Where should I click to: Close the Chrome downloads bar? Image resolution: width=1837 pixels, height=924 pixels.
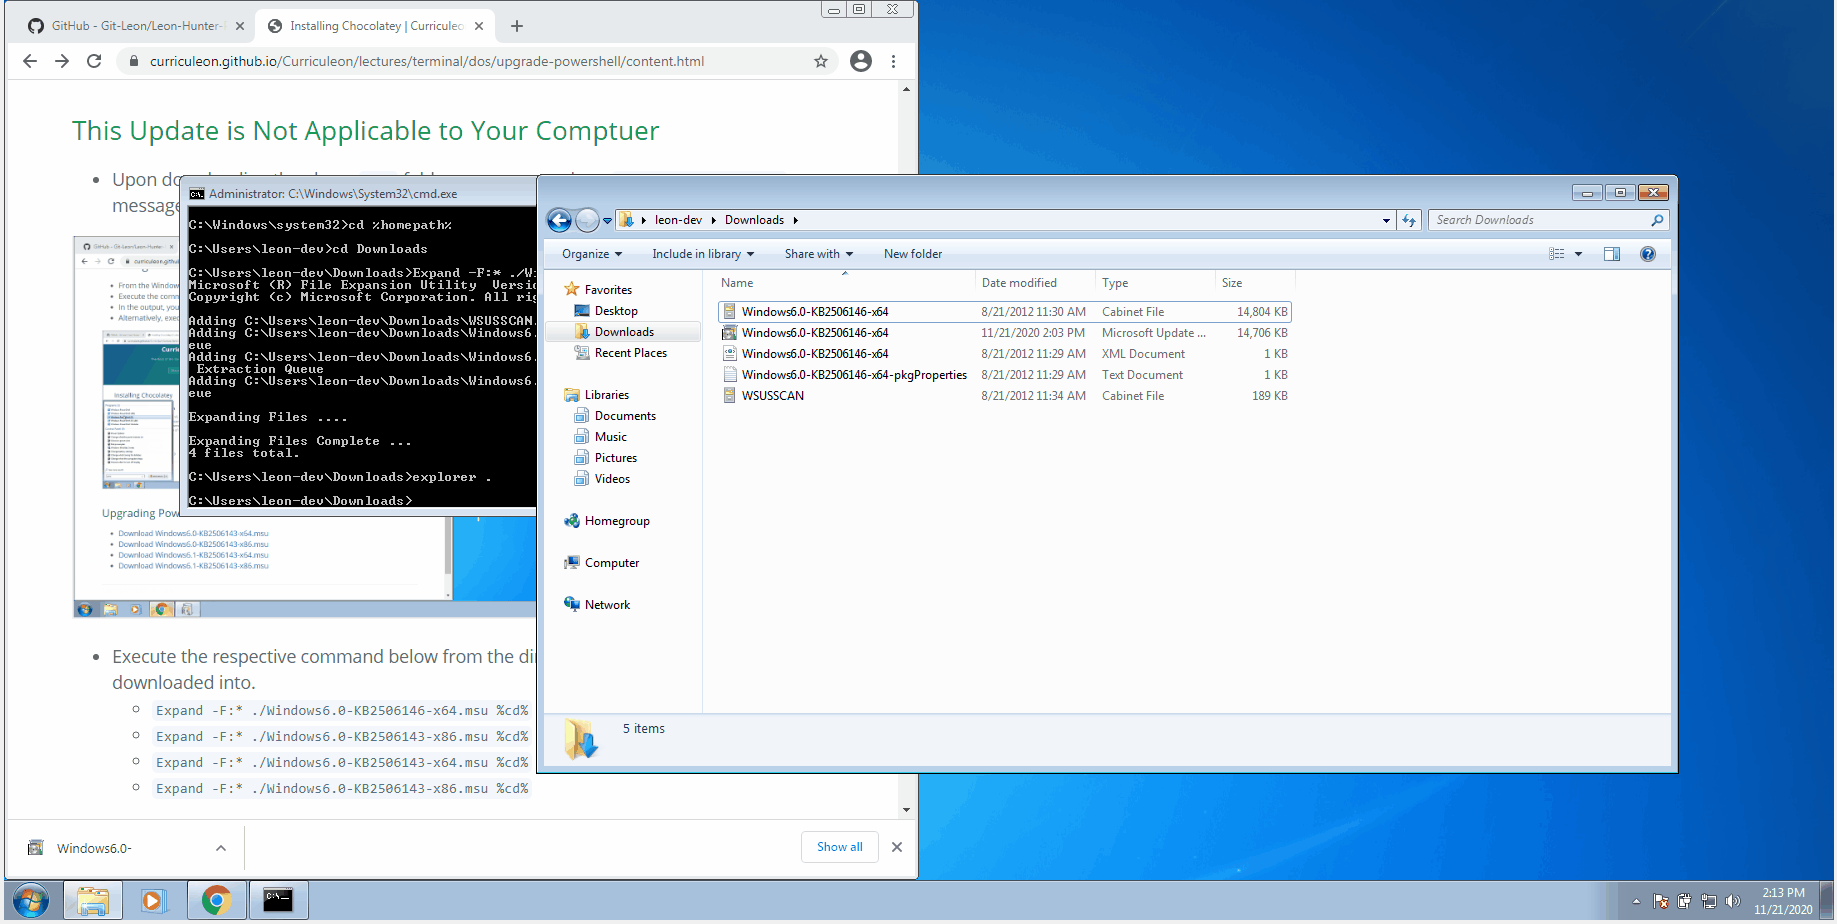(x=897, y=847)
